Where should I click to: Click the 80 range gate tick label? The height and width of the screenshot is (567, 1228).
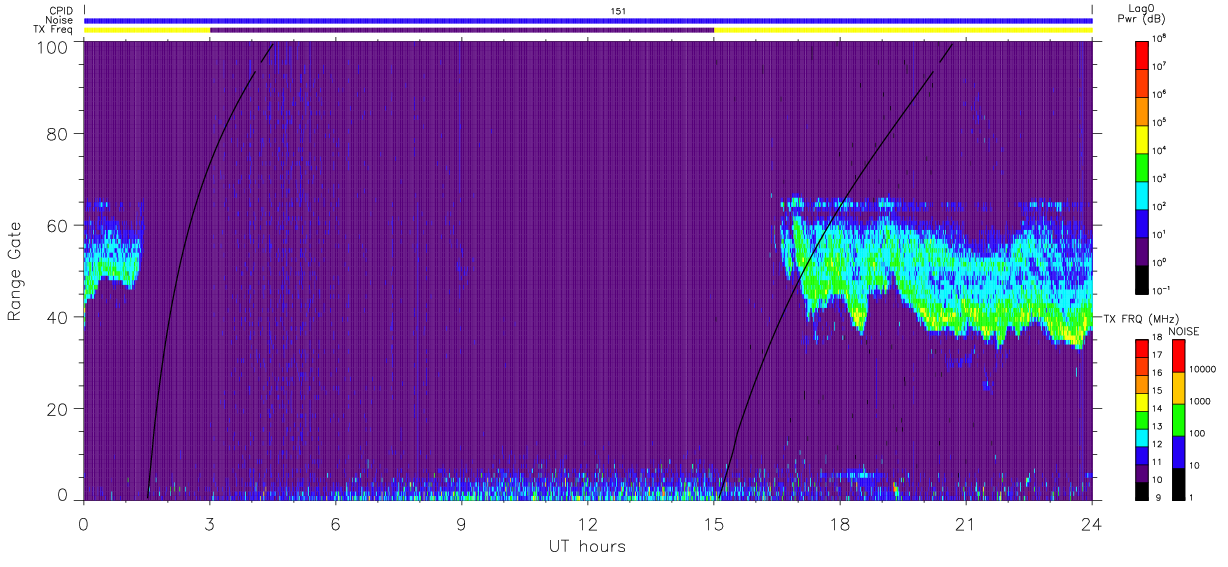coord(56,133)
